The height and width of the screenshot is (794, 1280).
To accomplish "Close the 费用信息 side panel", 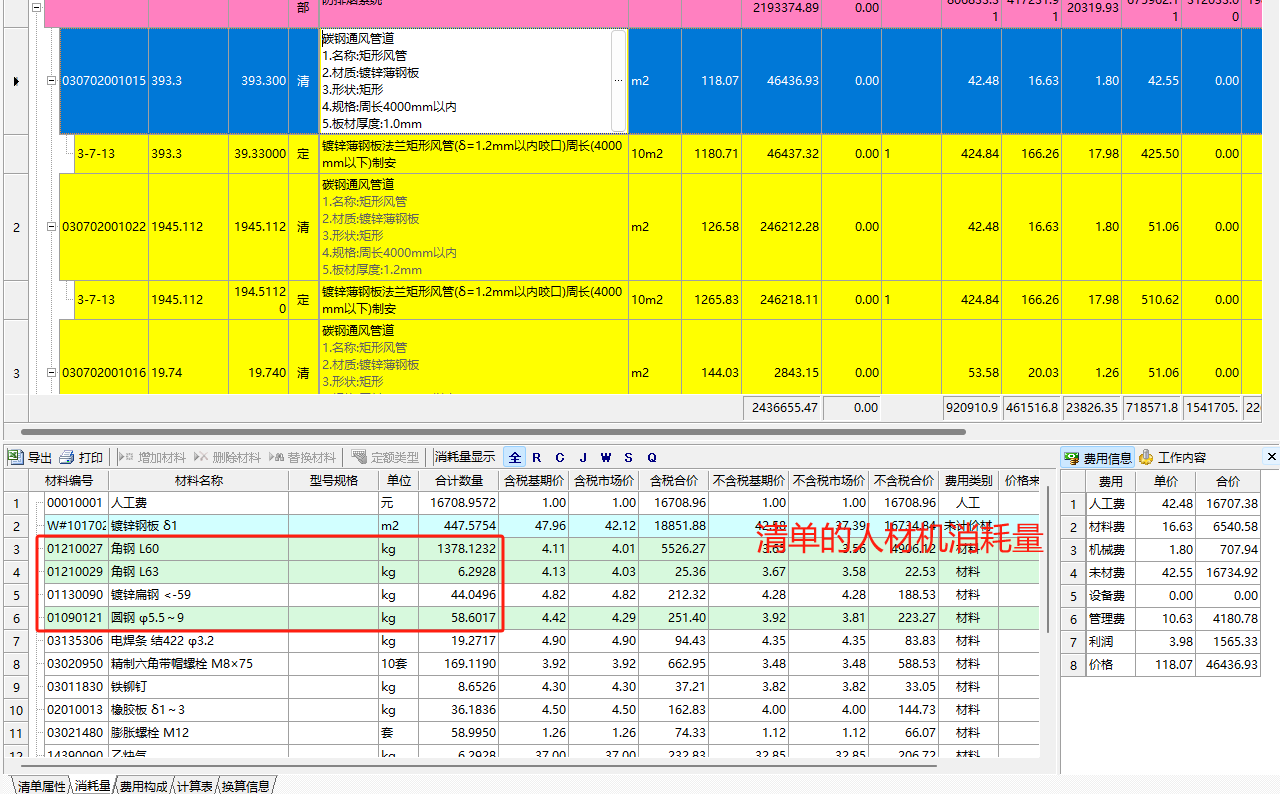I will [x=1272, y=456].
